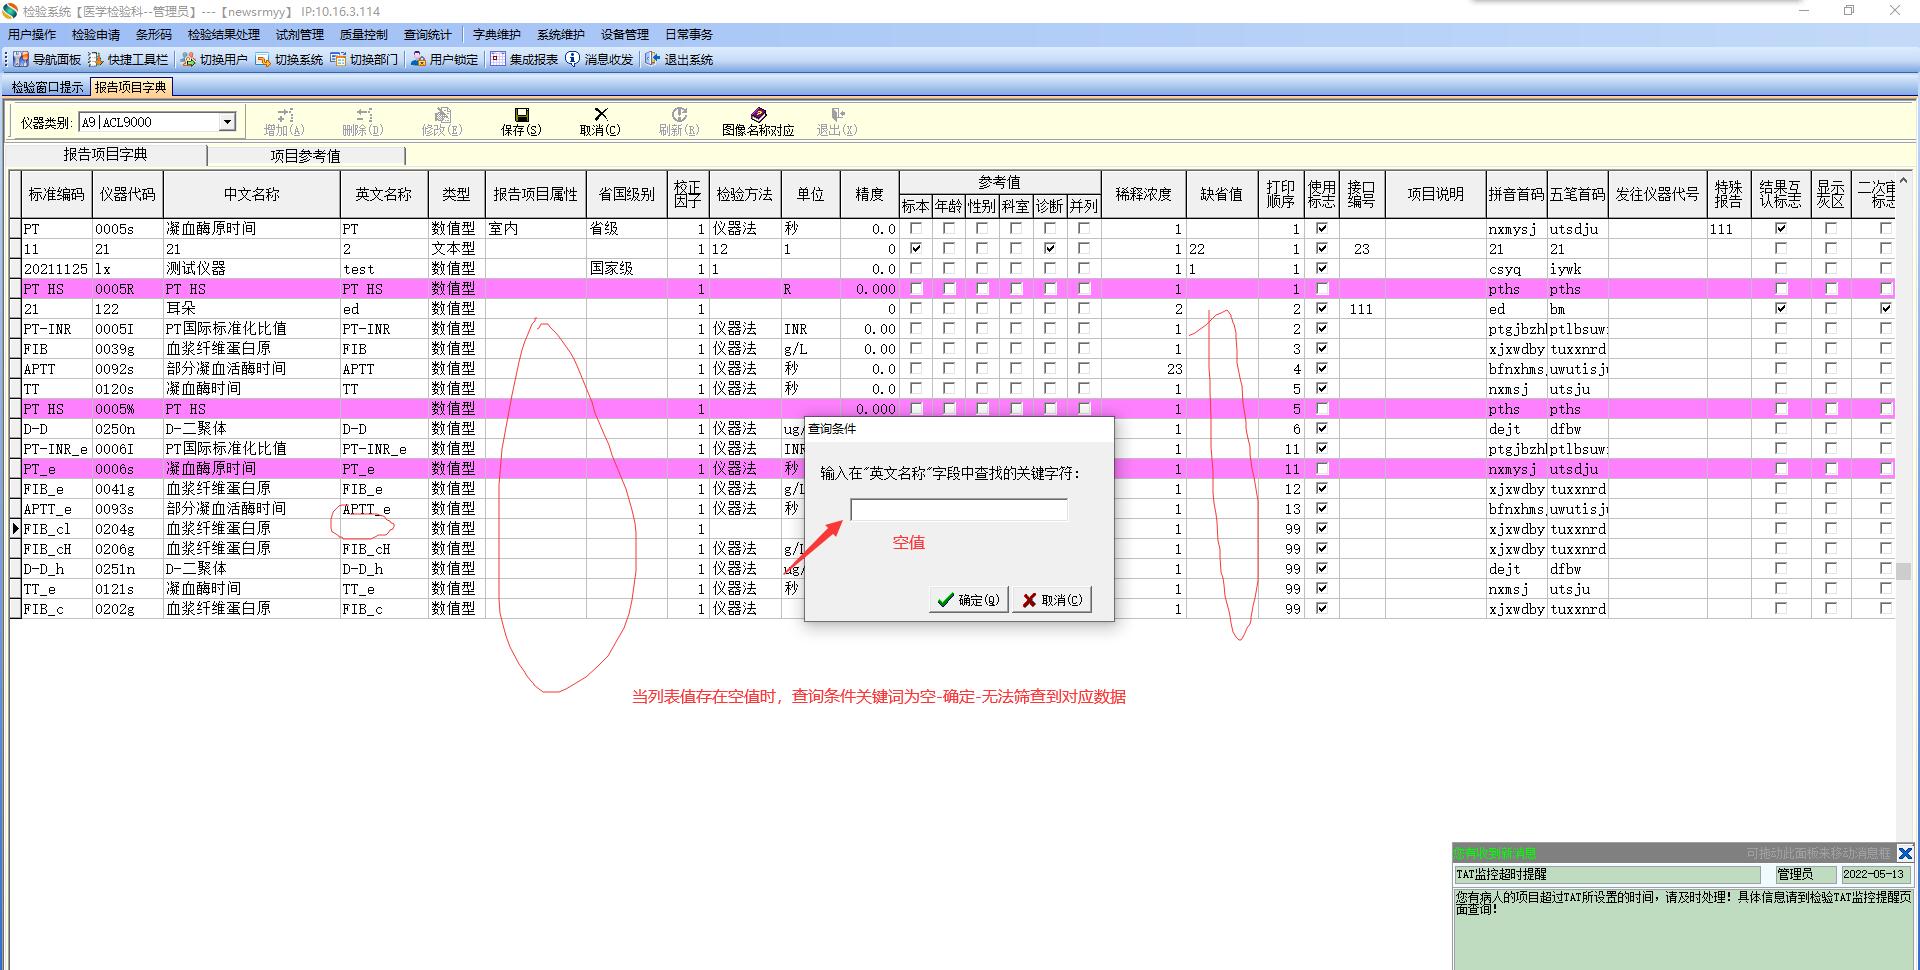The height and width of the screenshot is (970, 1920).
Task: Close the TAT message notification panel
Action: pyautogui.click(x=1905, y=853)
